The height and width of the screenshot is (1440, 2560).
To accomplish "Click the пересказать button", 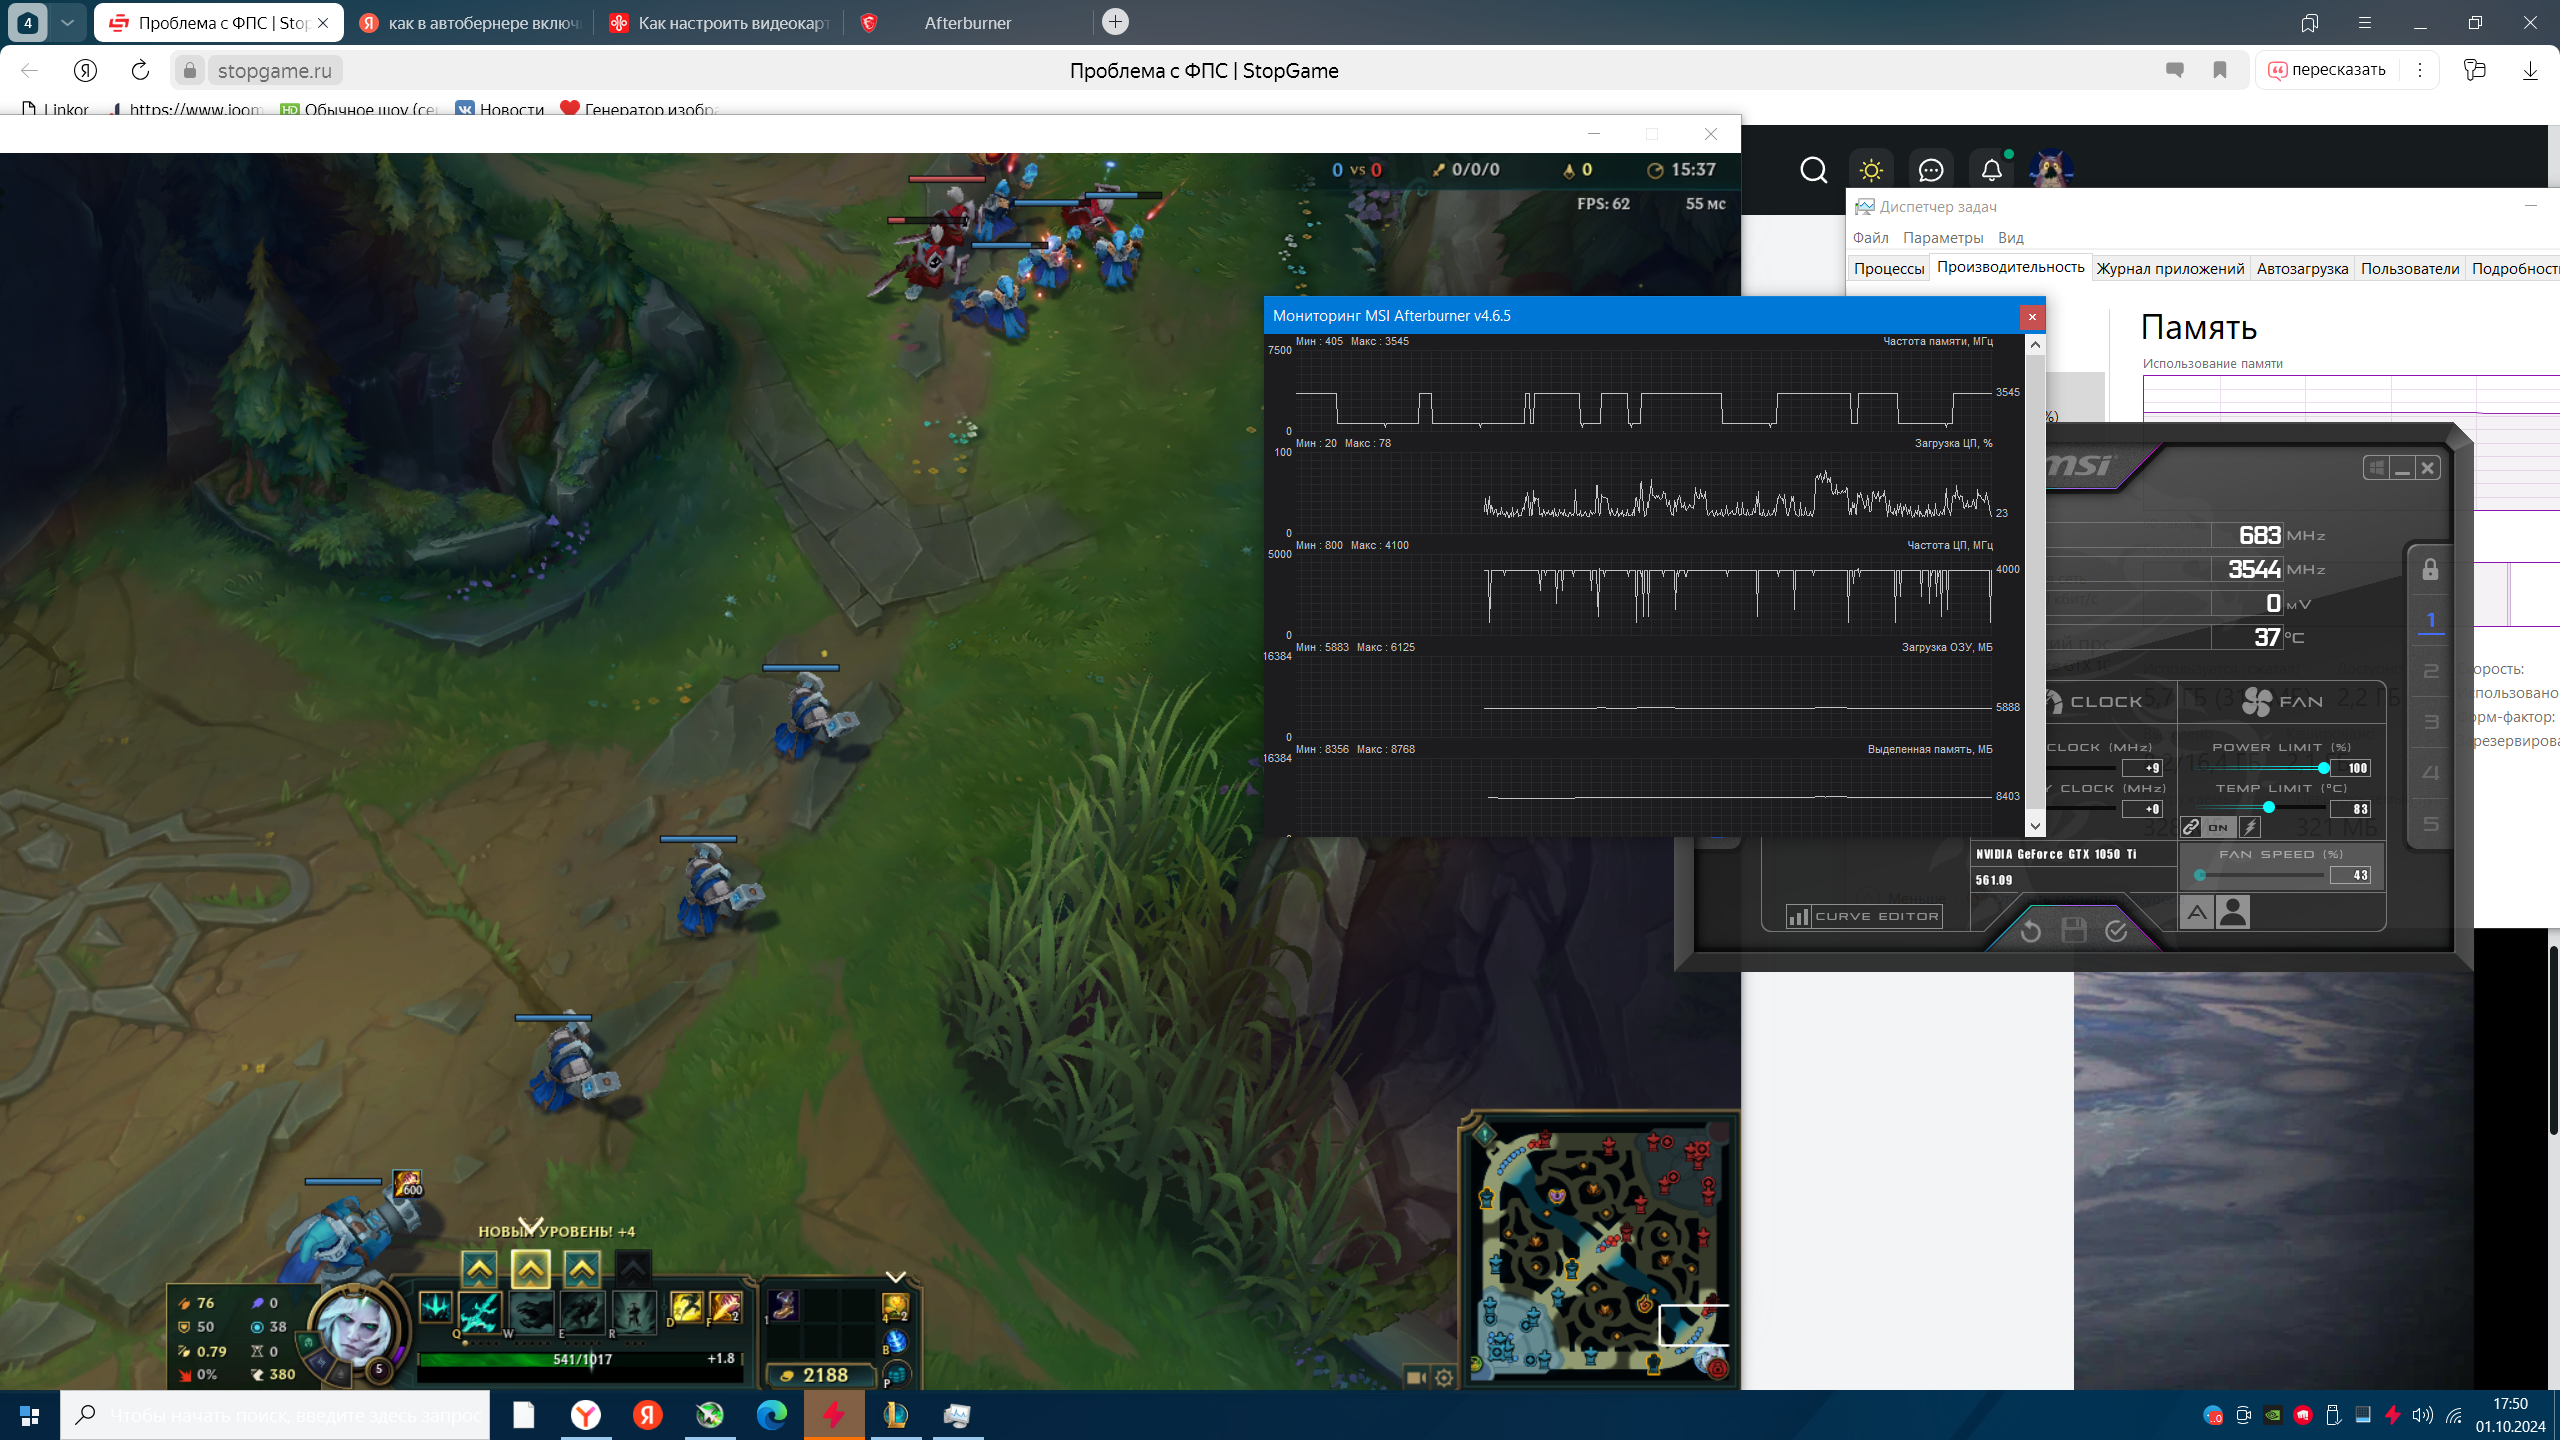I will click(x=2326, y=70).
